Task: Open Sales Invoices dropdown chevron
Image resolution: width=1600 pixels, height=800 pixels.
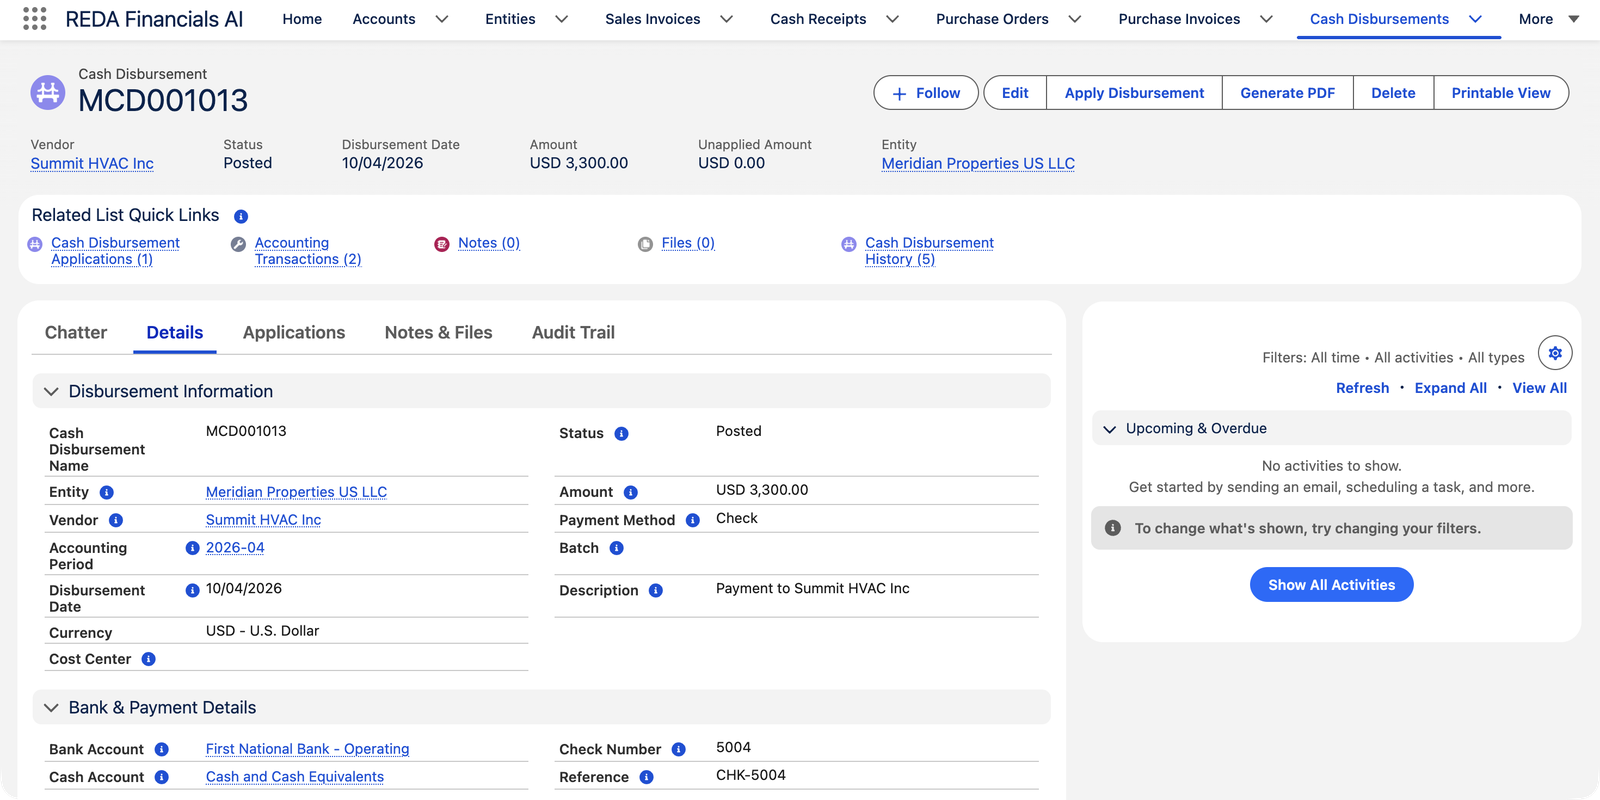Action: tap(727, 19)
